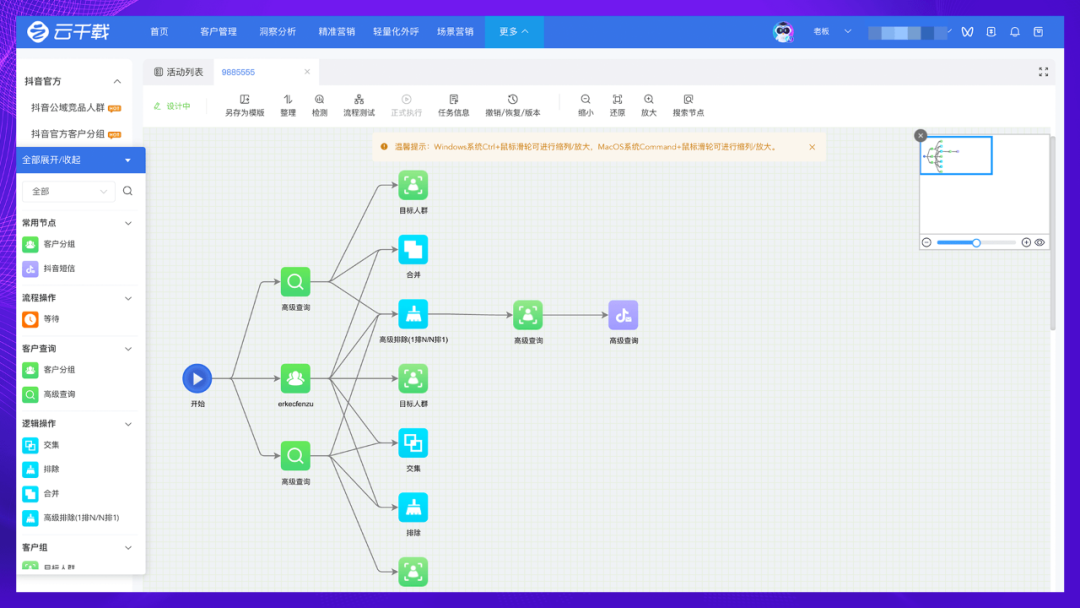
Task: Click the 整理 arrange icon in toolbar
Action: tap(288, 100)
